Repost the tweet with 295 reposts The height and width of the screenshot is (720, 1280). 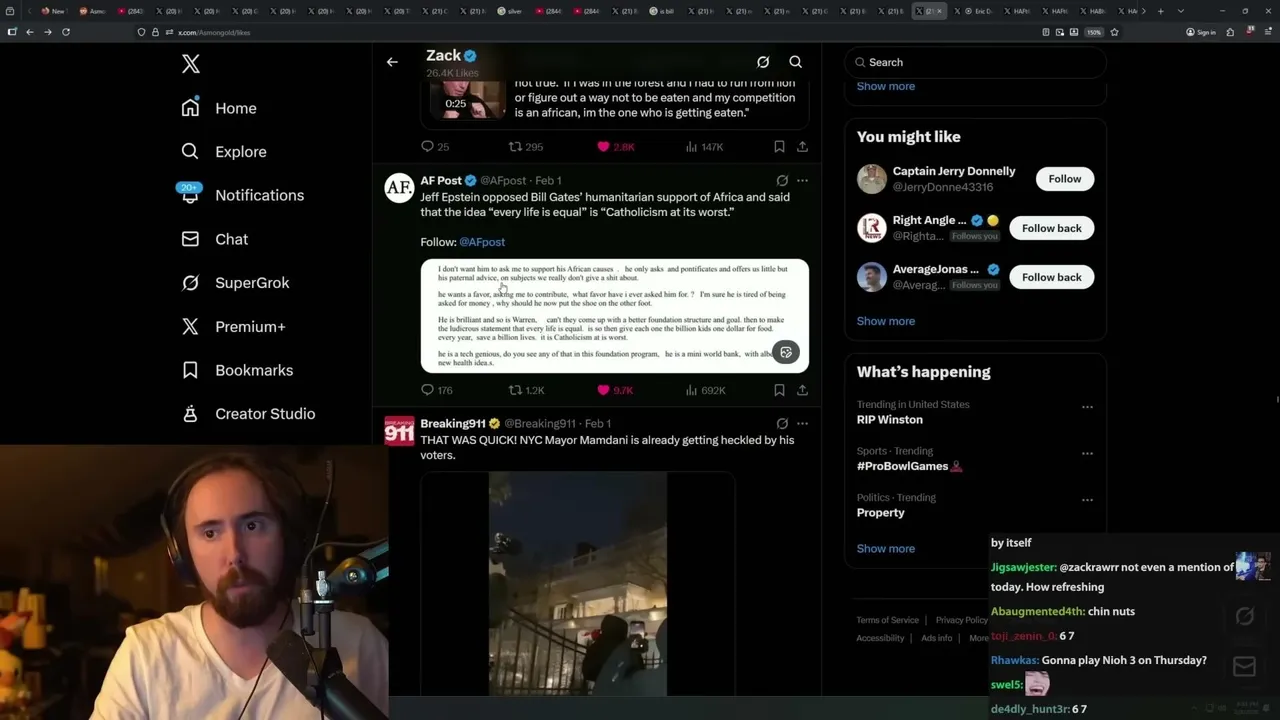525,147
